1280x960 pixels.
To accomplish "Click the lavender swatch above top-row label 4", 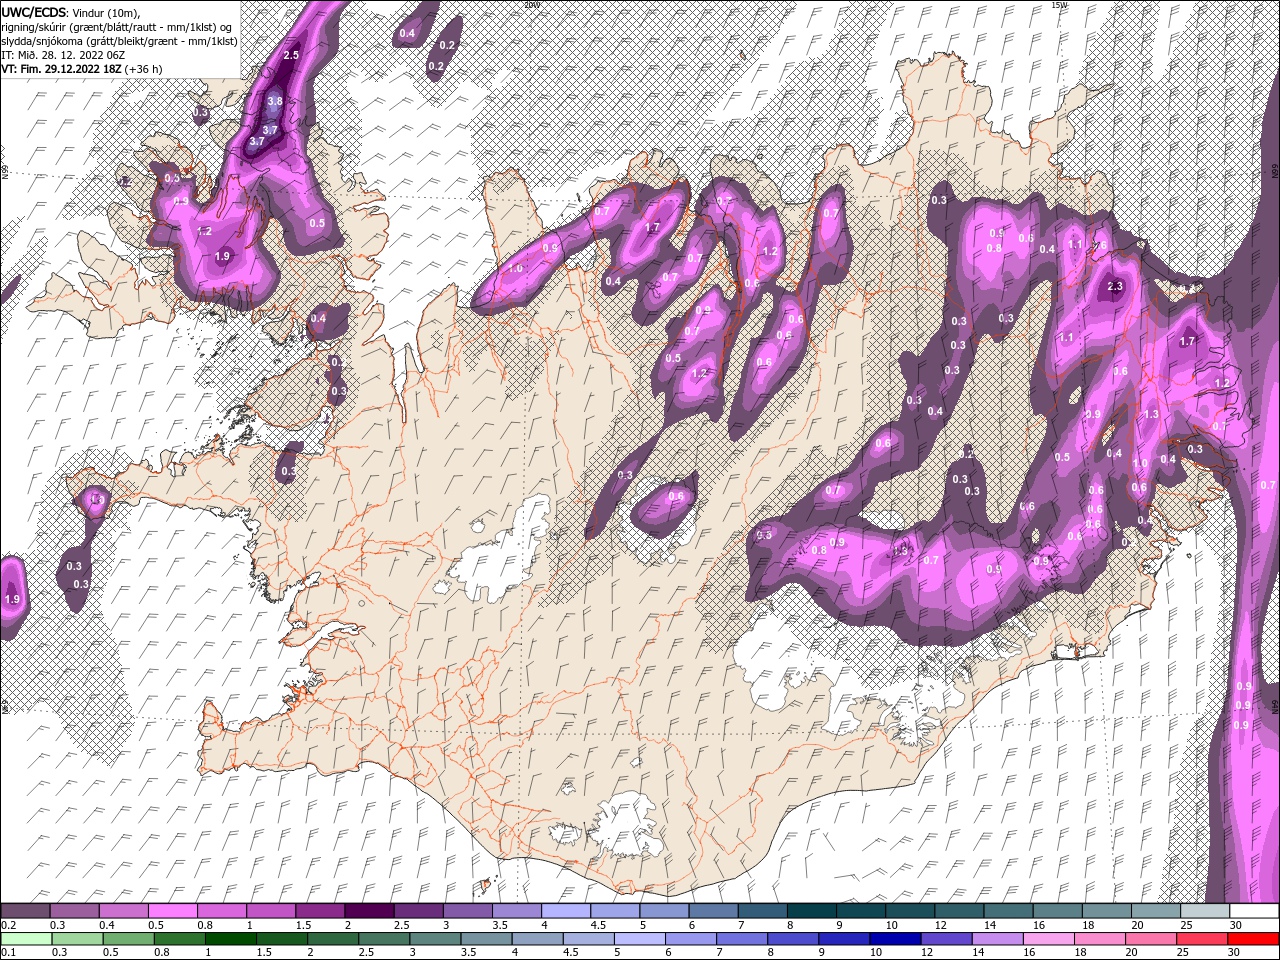I will pyautogui.click(x=565, y=911).
